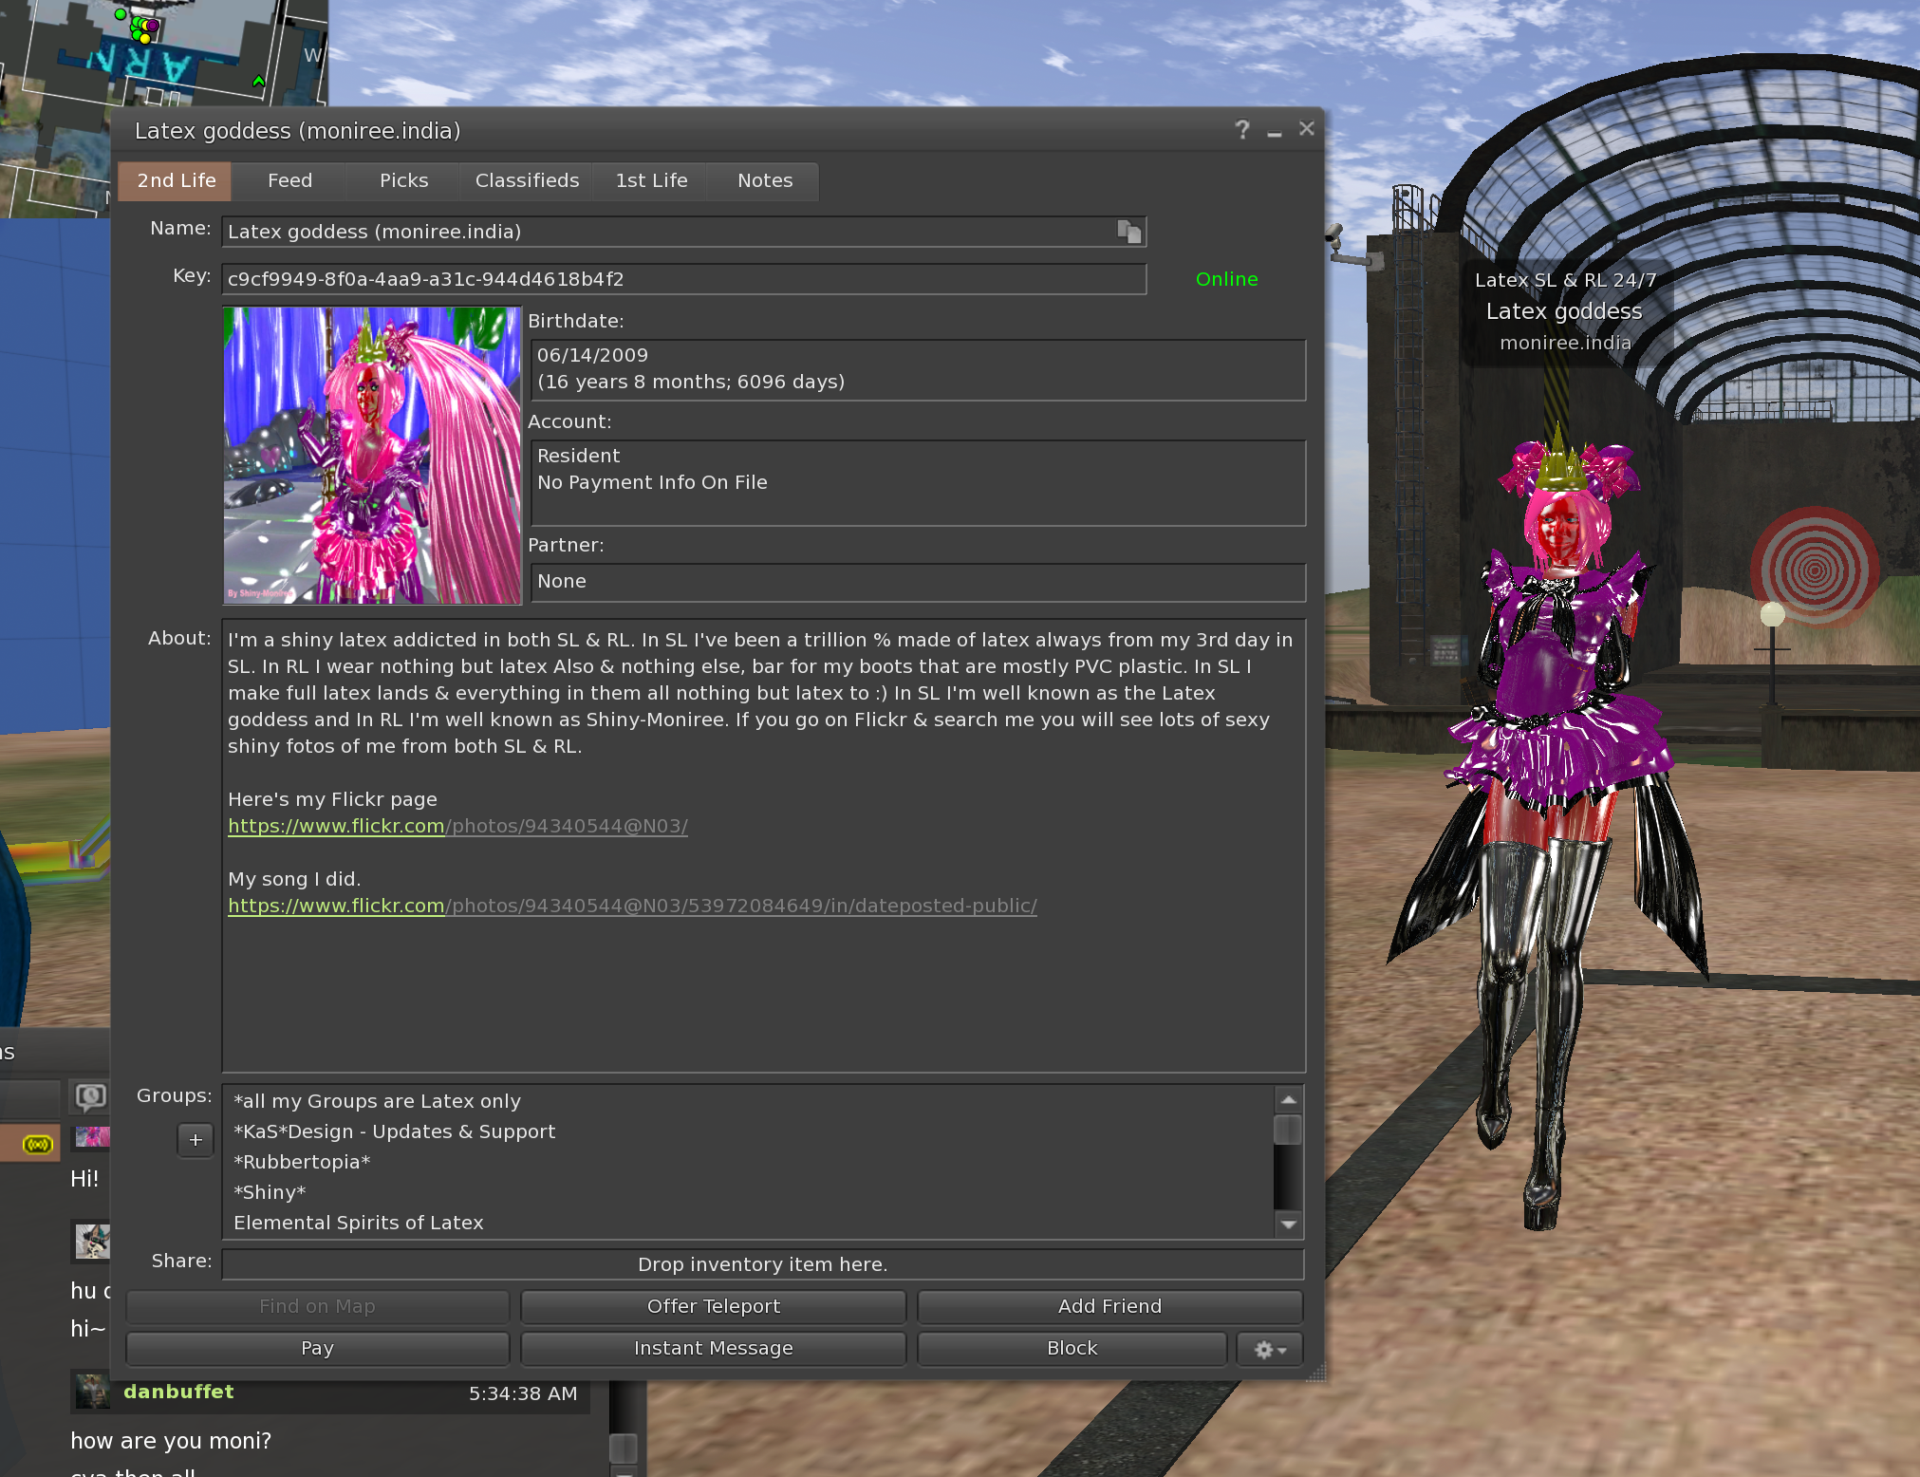Click danbuffet's avatar thumbnail in chat
This screenshot has height=1477, width=1920.
click(92, 1390)
